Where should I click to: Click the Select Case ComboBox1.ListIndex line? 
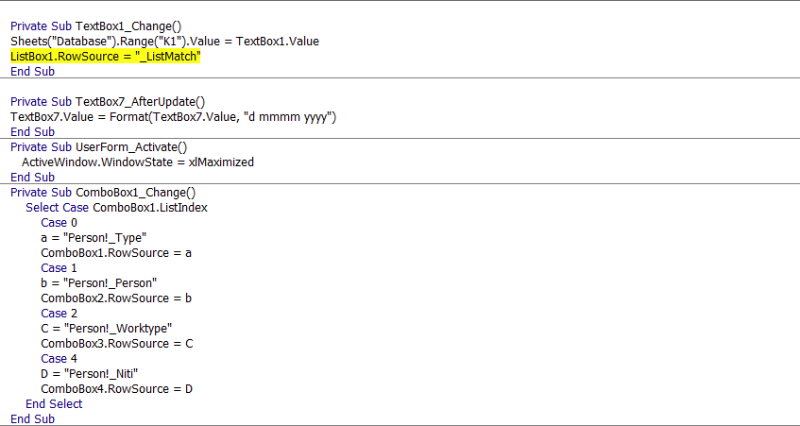click(116, 207)
